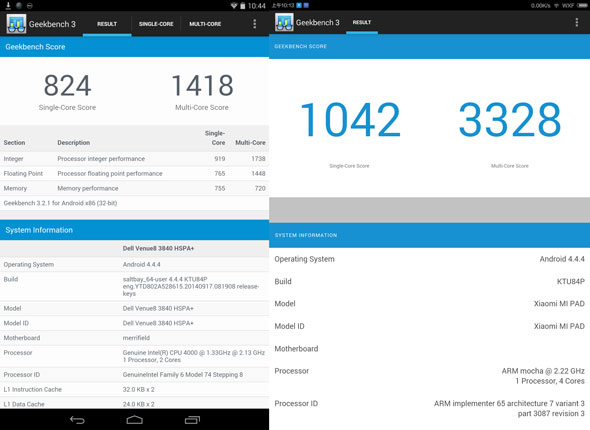Tap the Integer multi-core value 1738
The image size is (590, 430).
pos(258,159)
